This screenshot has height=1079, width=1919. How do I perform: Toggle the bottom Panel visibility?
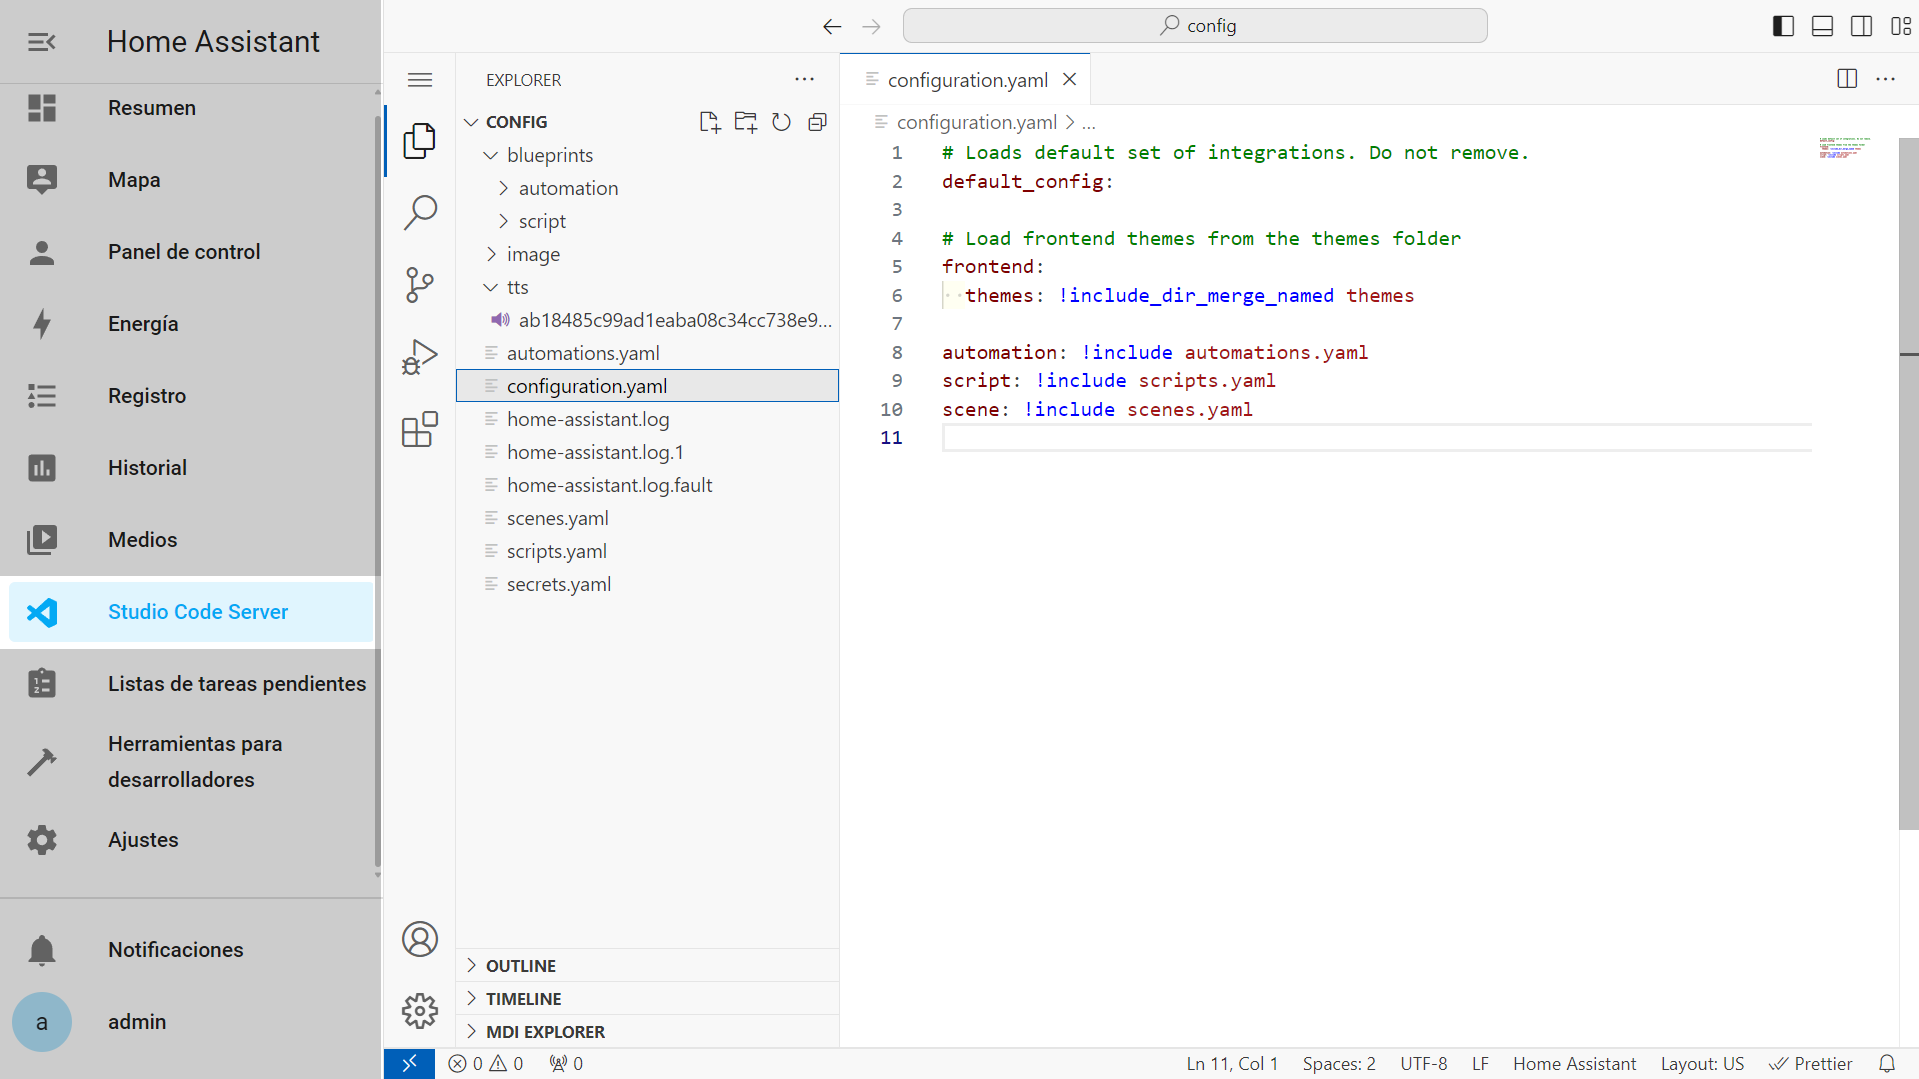(1821, 25)
